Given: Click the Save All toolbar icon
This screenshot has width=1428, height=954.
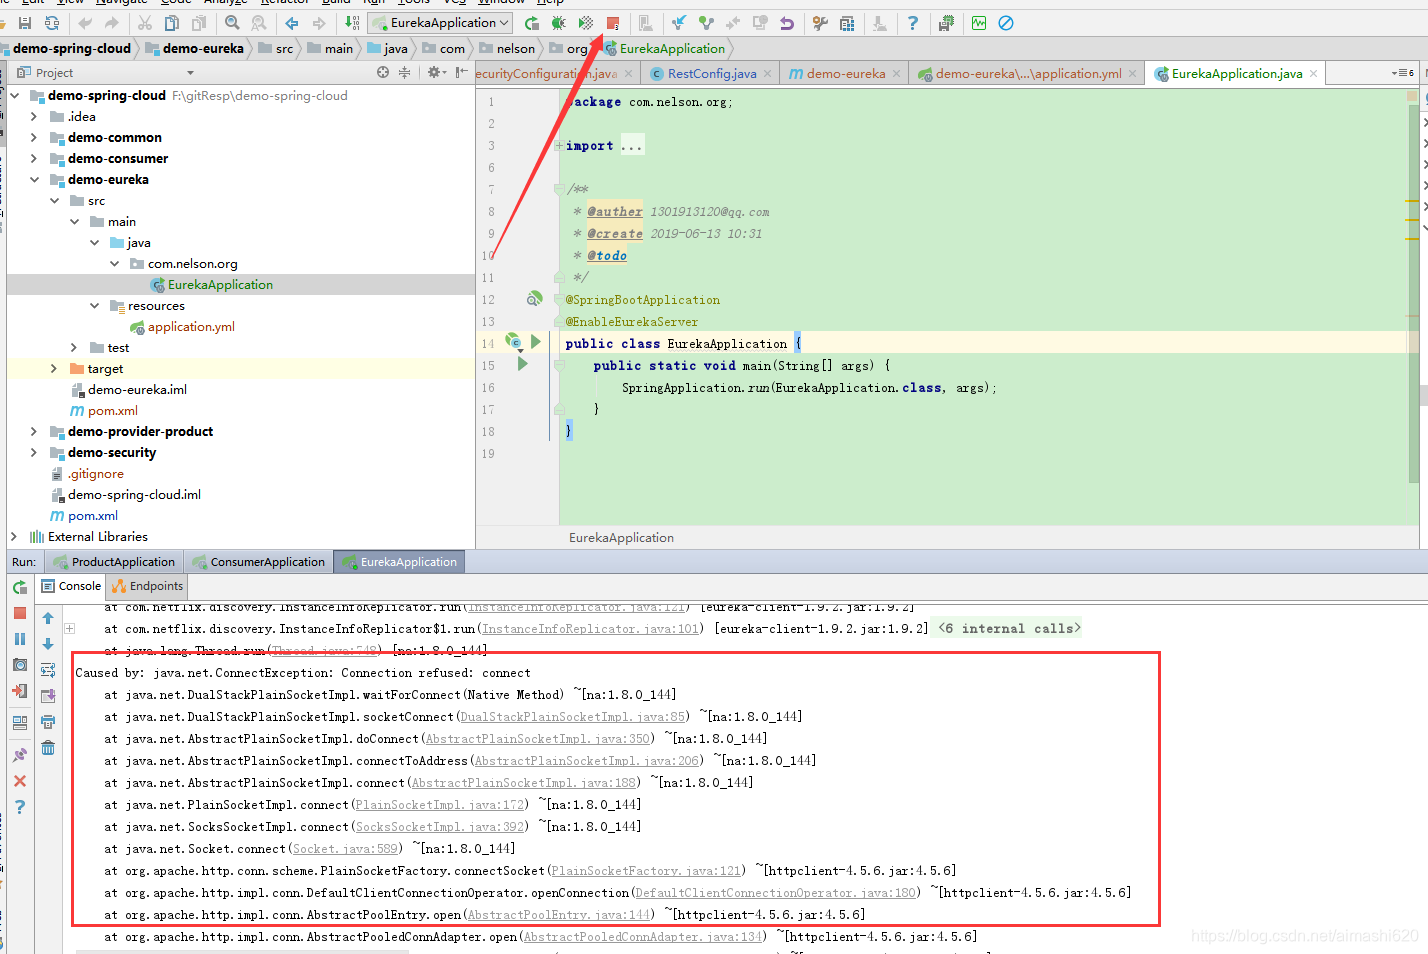Looking at the screenshot, I should point(25,23).
